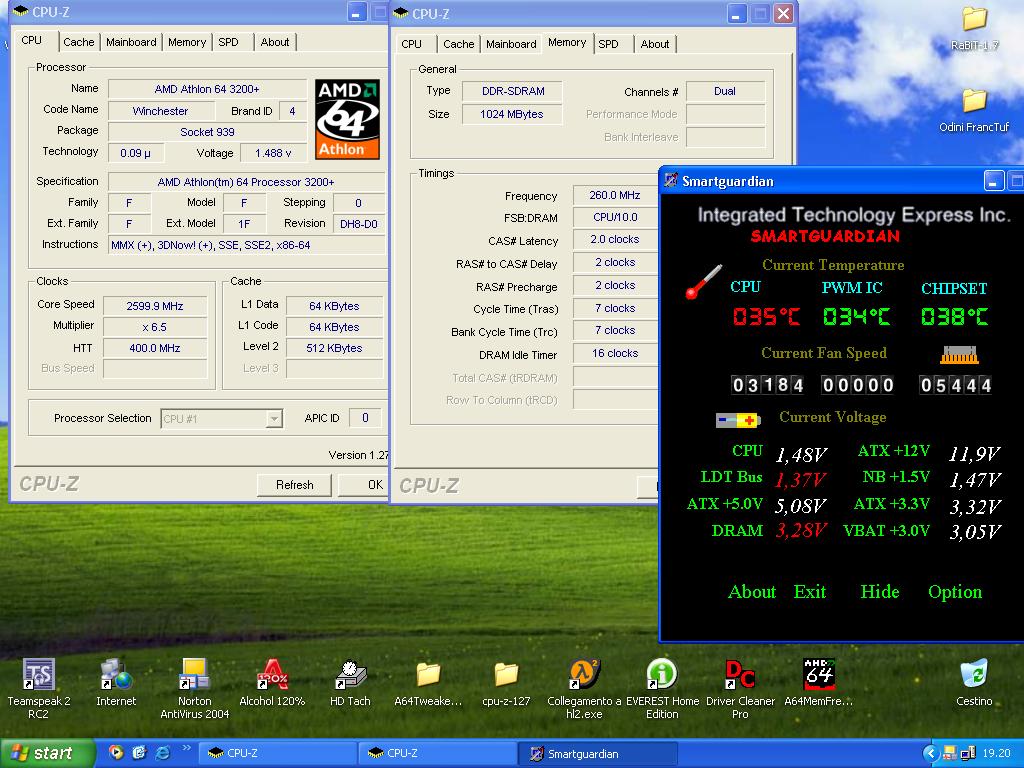Open Mainboard tab in the Memory tab window

click(511, 44)
